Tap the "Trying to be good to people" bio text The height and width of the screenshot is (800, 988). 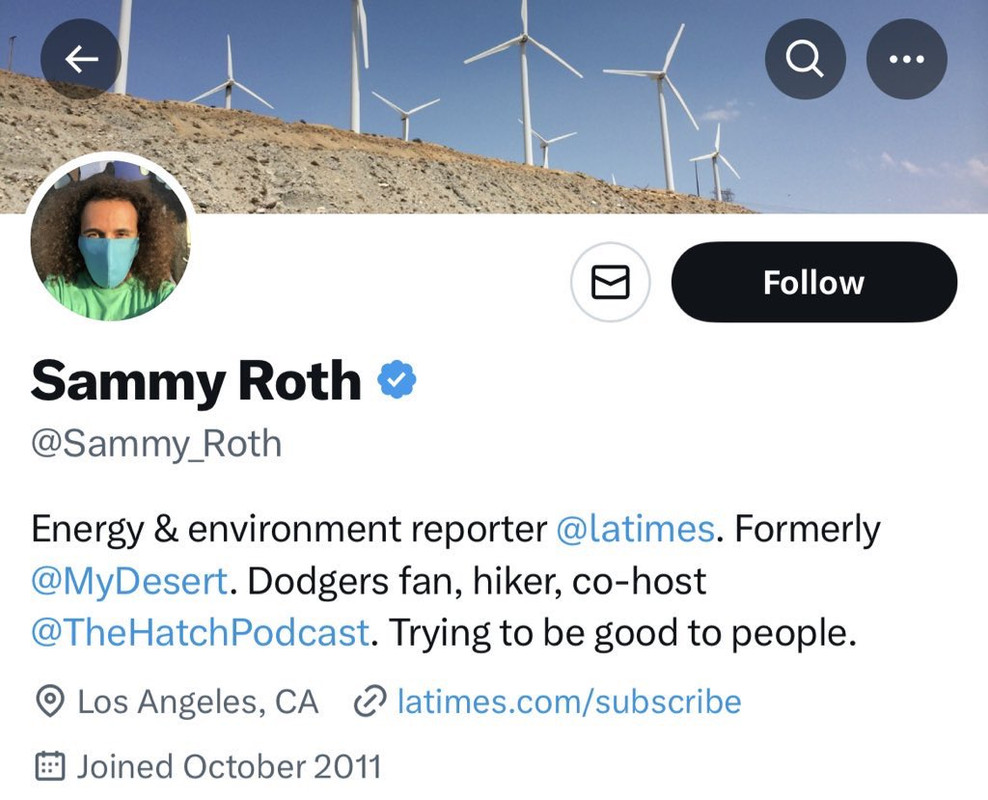coord(622,633)
